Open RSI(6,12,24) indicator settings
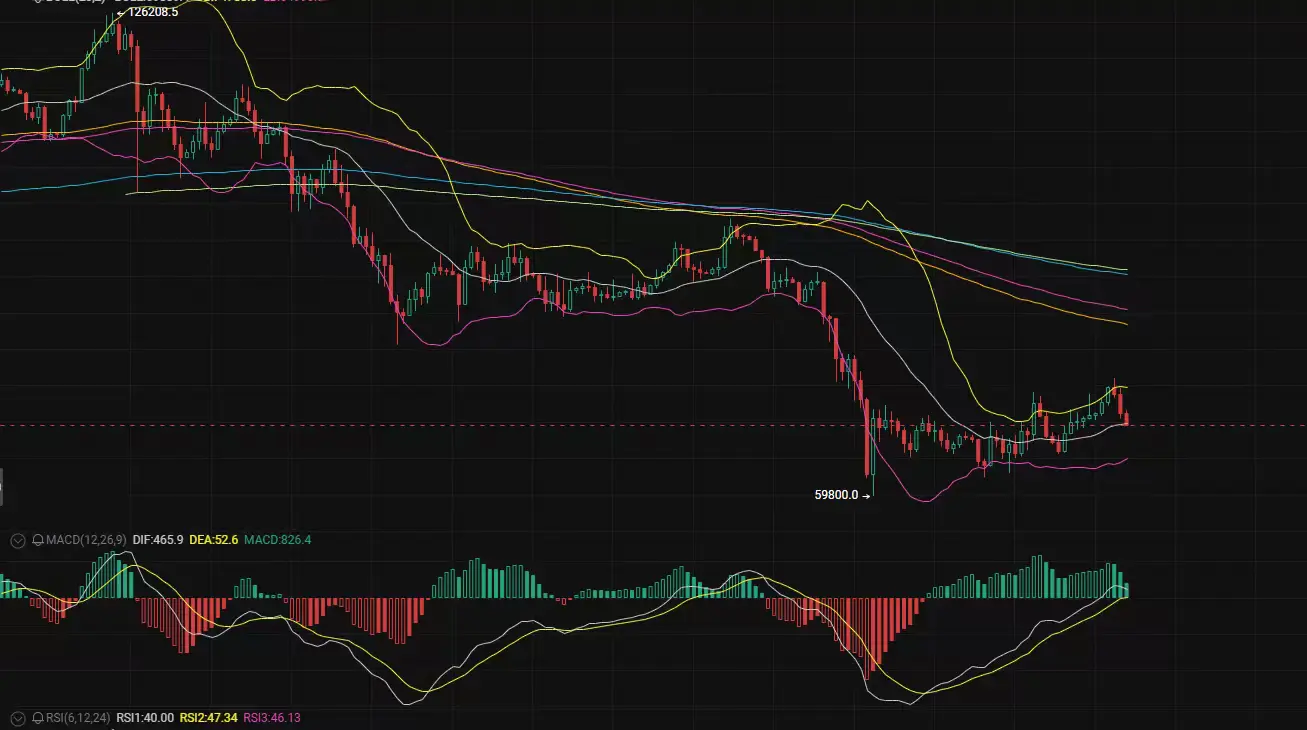 point(78,718)
